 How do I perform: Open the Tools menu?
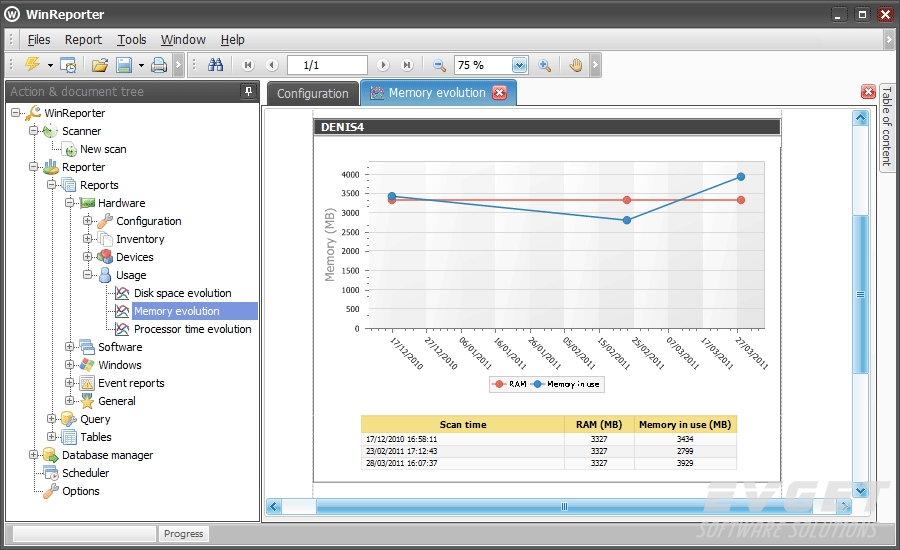pos(132,40)
